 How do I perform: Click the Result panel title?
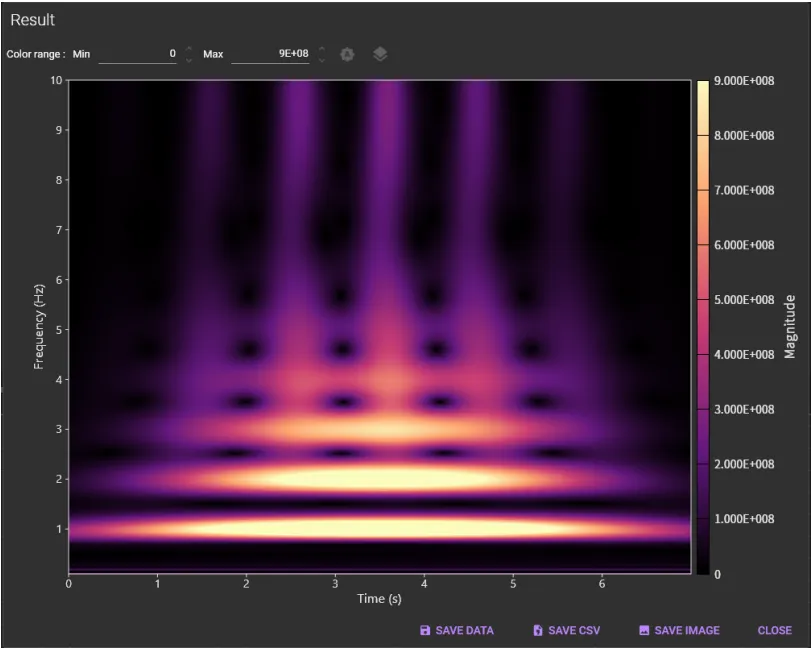pyautogui.click(x=33, y=20)
